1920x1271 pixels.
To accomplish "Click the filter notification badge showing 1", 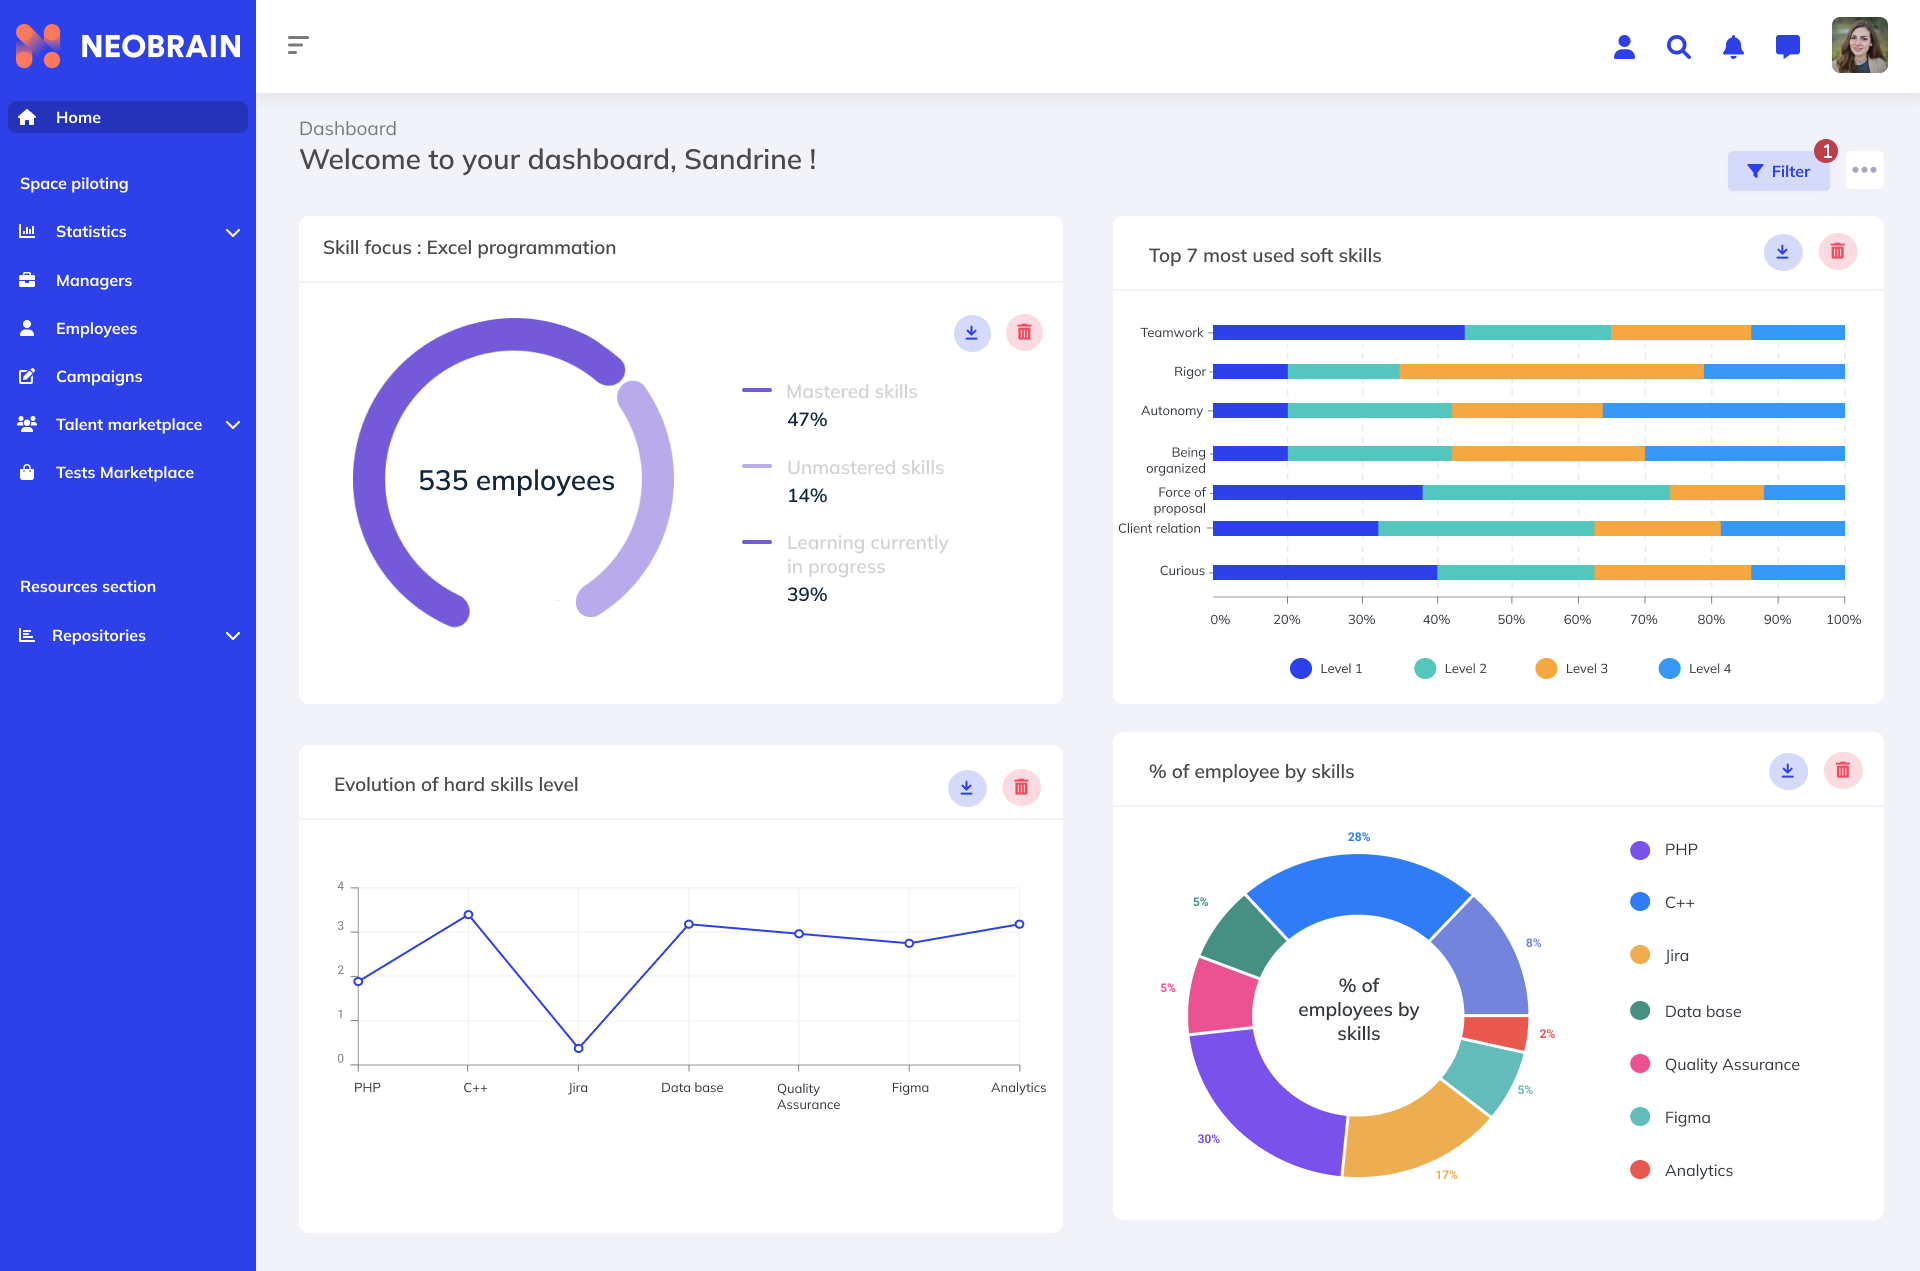I will tap(1827, 150).
